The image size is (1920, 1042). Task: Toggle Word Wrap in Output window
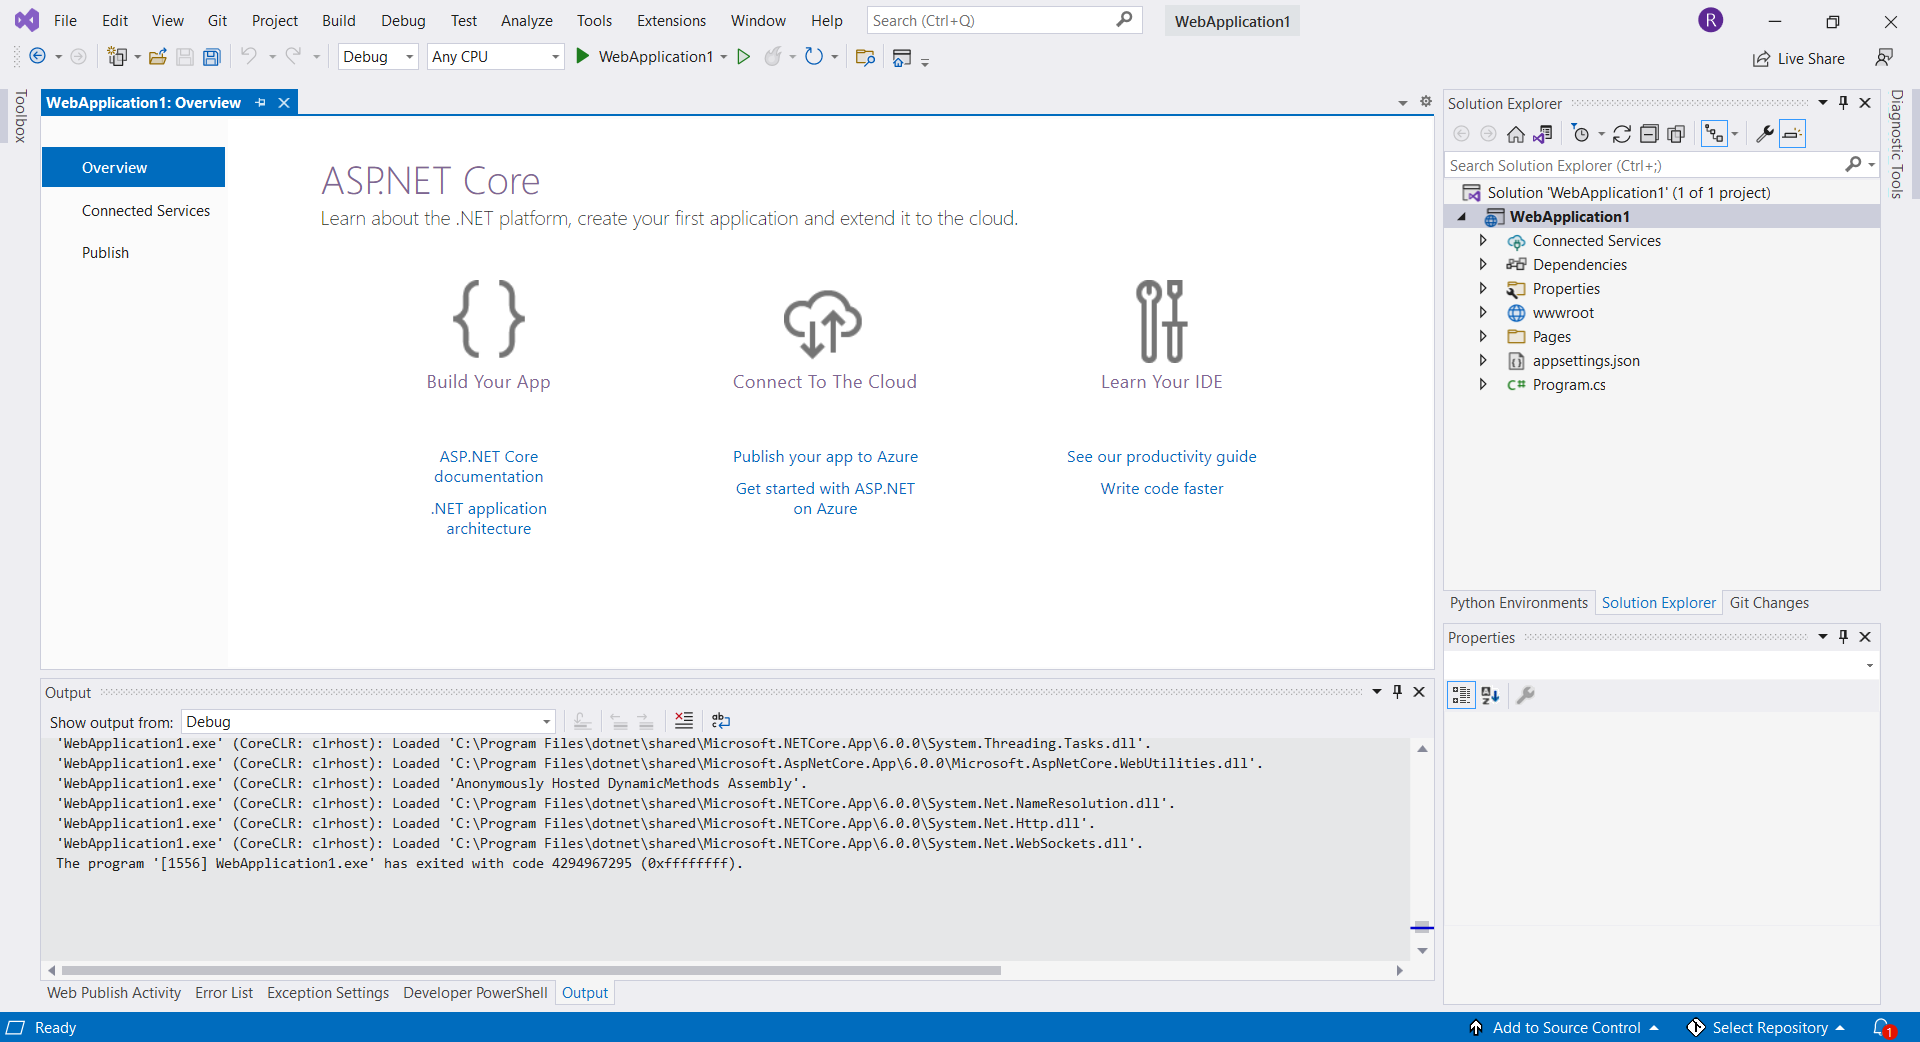pos(721,720)
